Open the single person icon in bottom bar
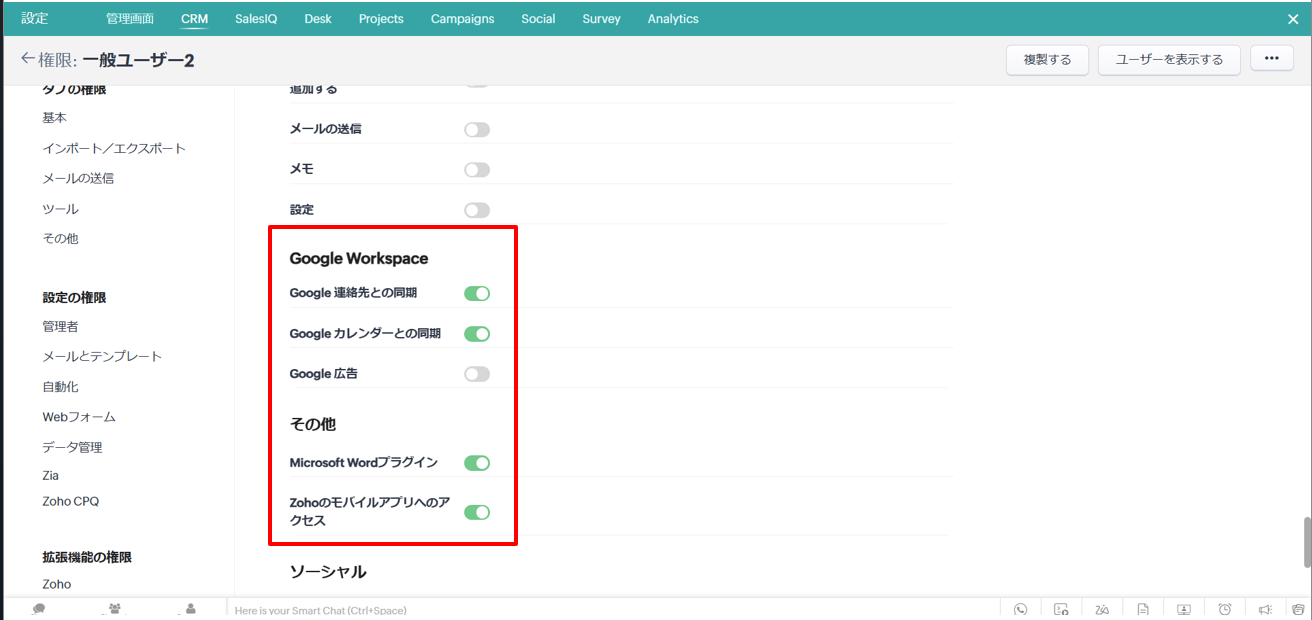Viewport: 1312px width, 620px height. [191, 609]
